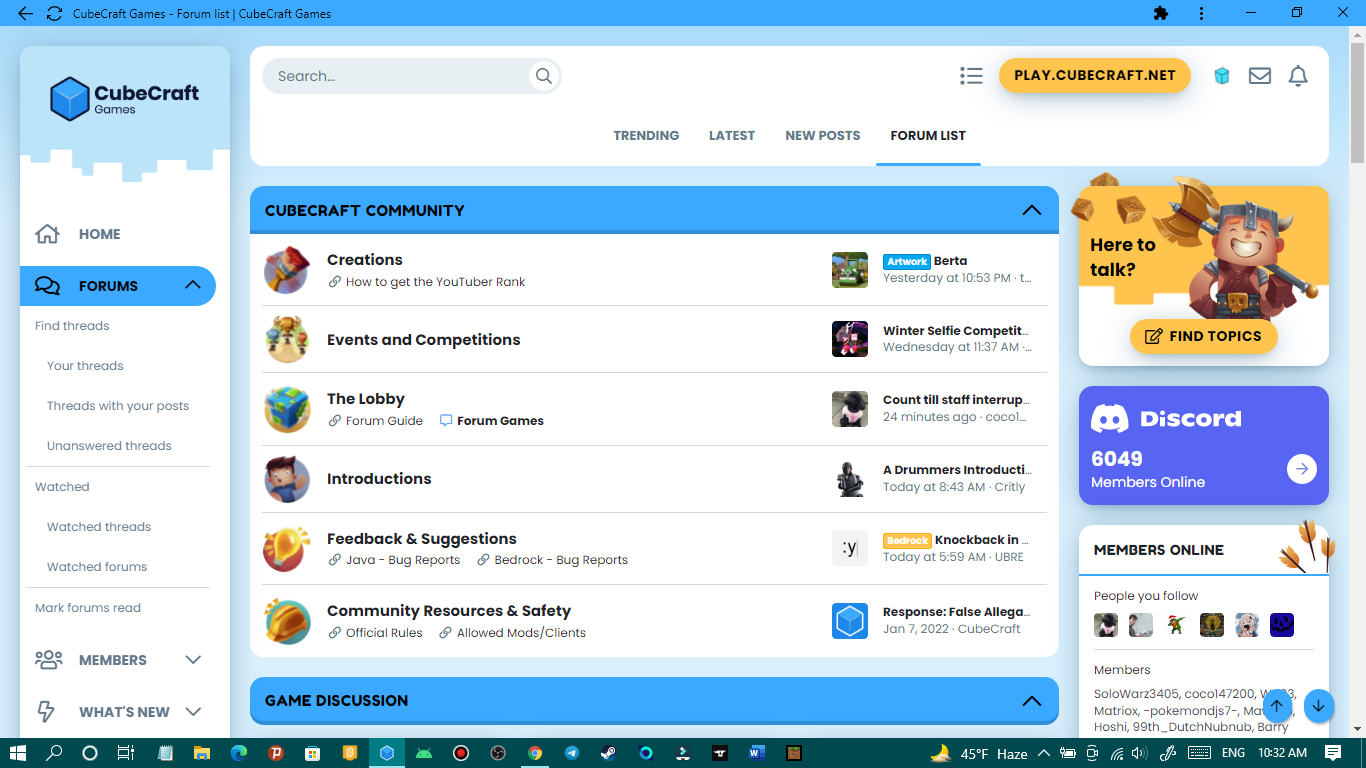Screen dimensions: 1366x768
Task: Click the Home house icon in the sidebar
Action: [47, 234]
